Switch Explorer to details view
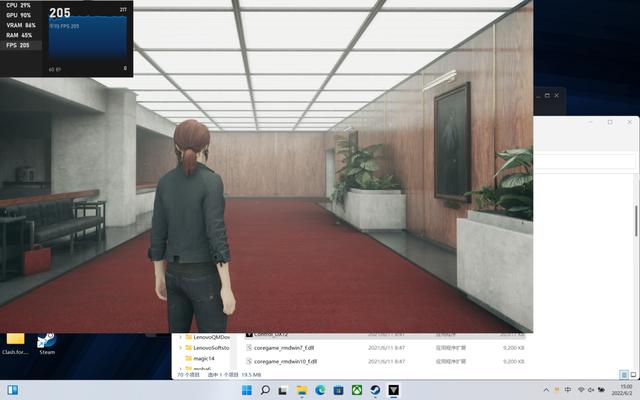 coord(624,374)
